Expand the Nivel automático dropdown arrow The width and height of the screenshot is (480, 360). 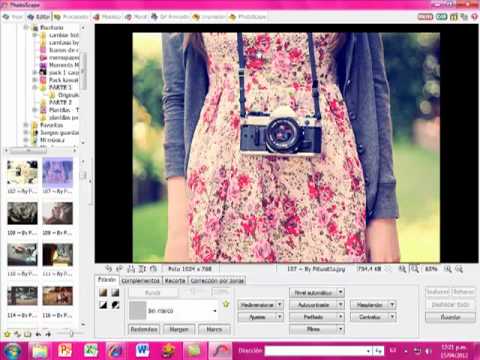click(340, 293)
